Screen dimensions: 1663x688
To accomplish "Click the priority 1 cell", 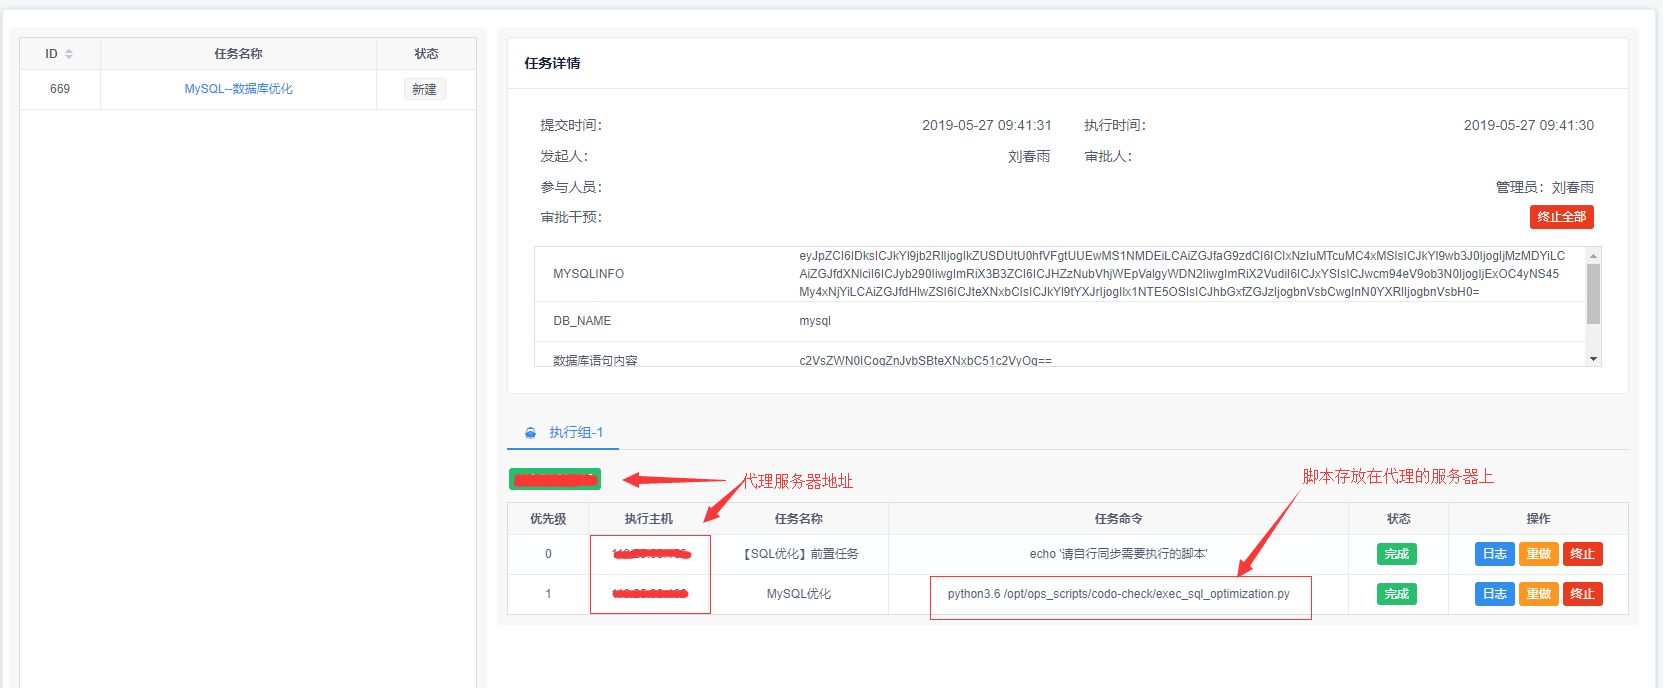I will tap(548, 594).
